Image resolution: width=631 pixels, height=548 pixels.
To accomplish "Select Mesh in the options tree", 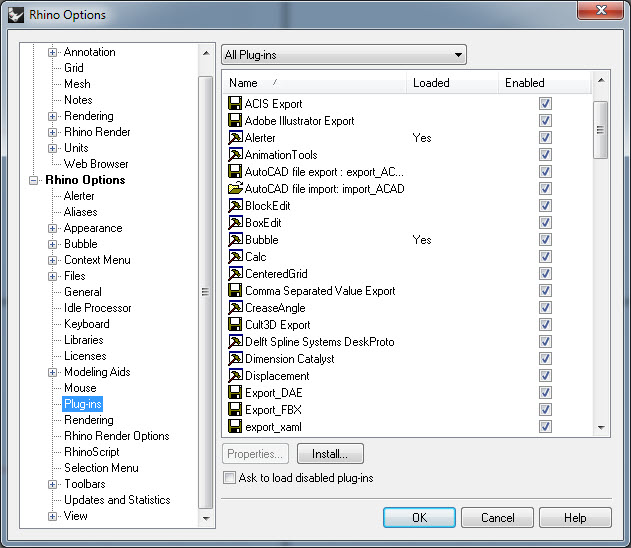I will click(x=77, y=84).
